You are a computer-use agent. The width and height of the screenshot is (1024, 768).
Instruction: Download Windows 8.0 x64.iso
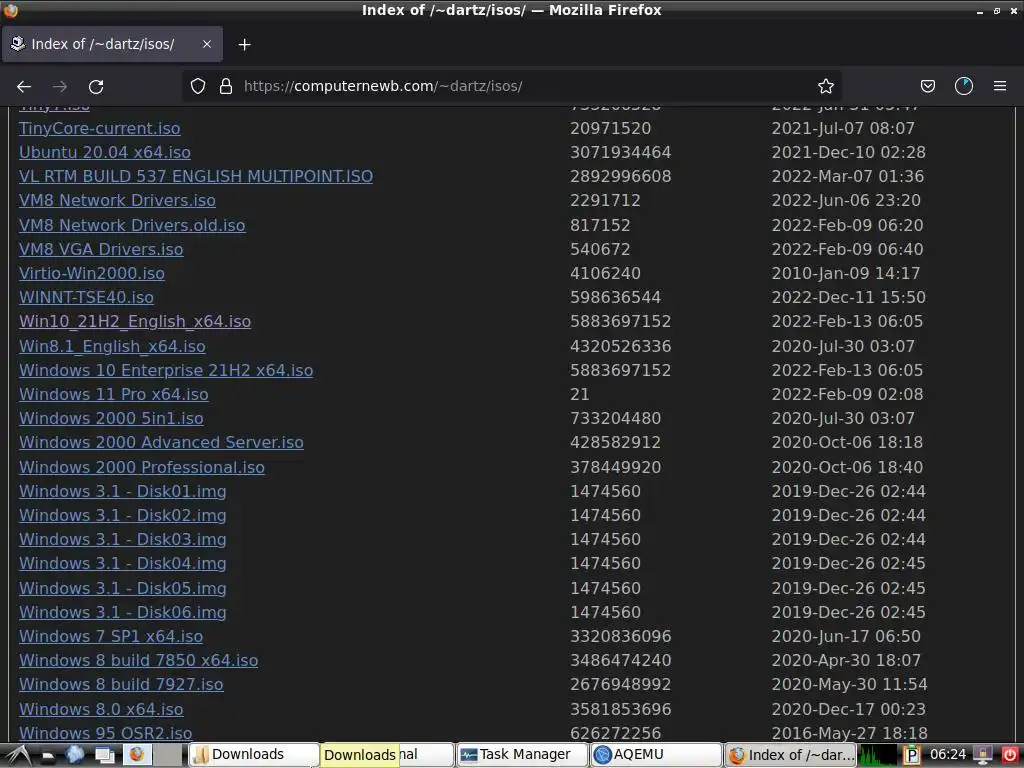pyautogui.click(x=101, y=709)
